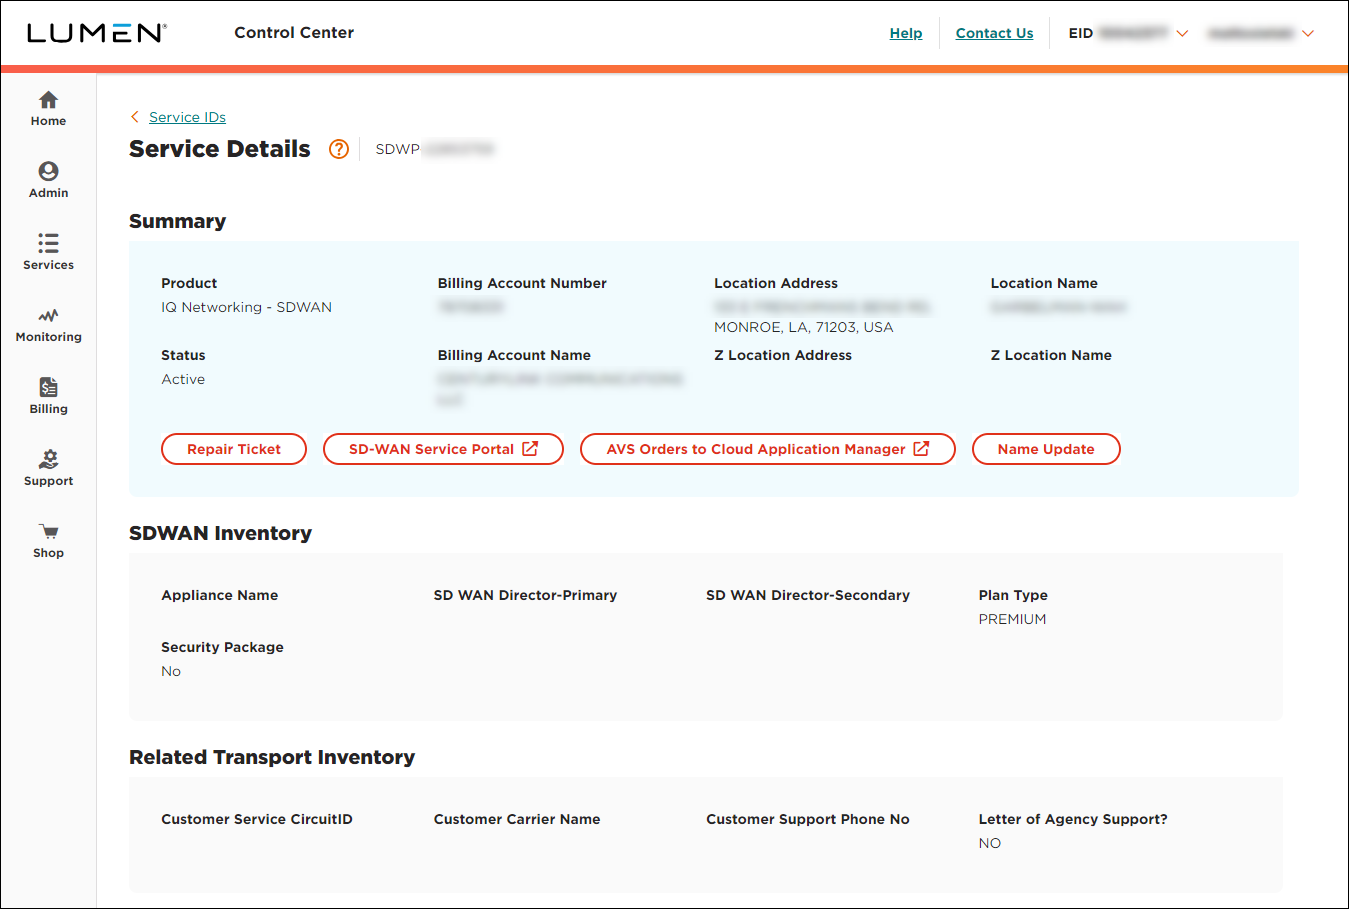This screenshot has width=1349, height=909.
Task: Click the Letter of Agency Support? label
Action: tap(1073, 819)
